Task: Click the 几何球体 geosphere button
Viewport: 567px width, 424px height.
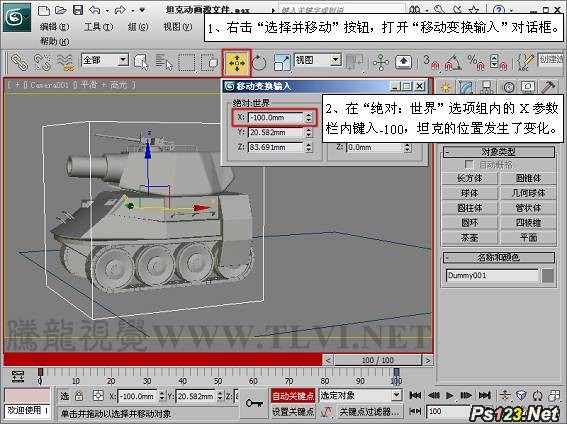Action: pyautogui.click(x=528, y=193)
